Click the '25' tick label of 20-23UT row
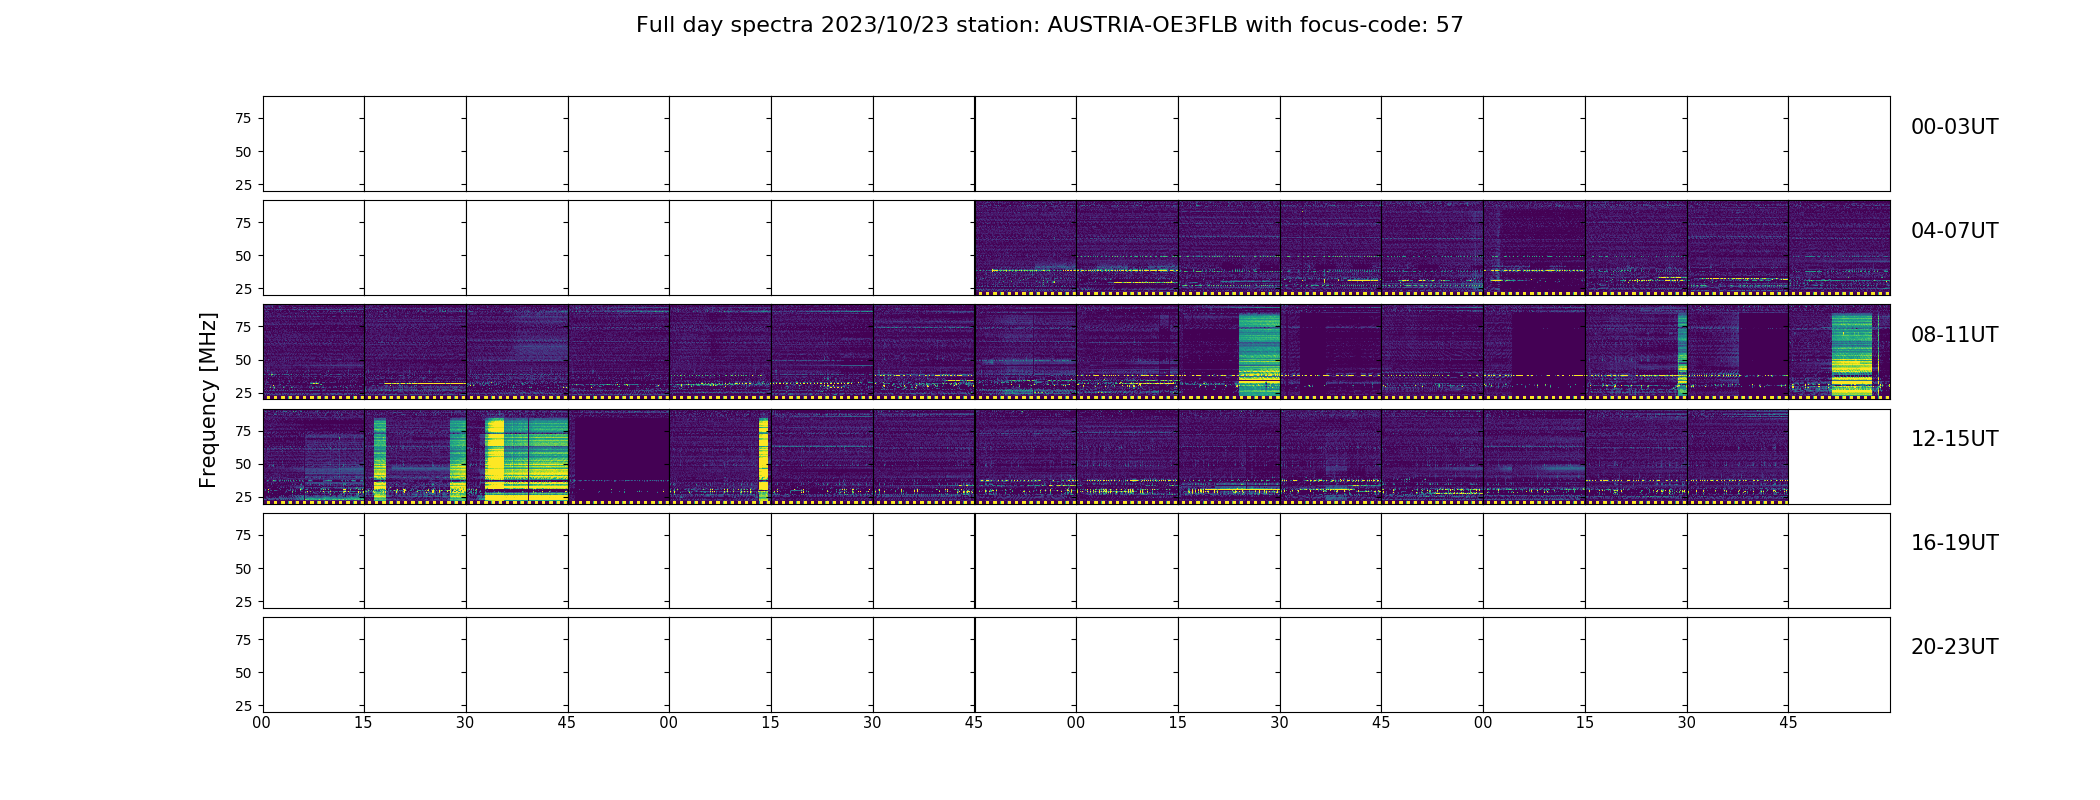Screen dimensions: 2100x800 243,706
